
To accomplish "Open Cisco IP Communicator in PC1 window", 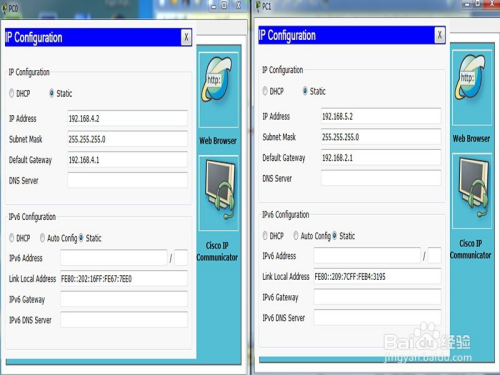I will click(x=472, y=191).
